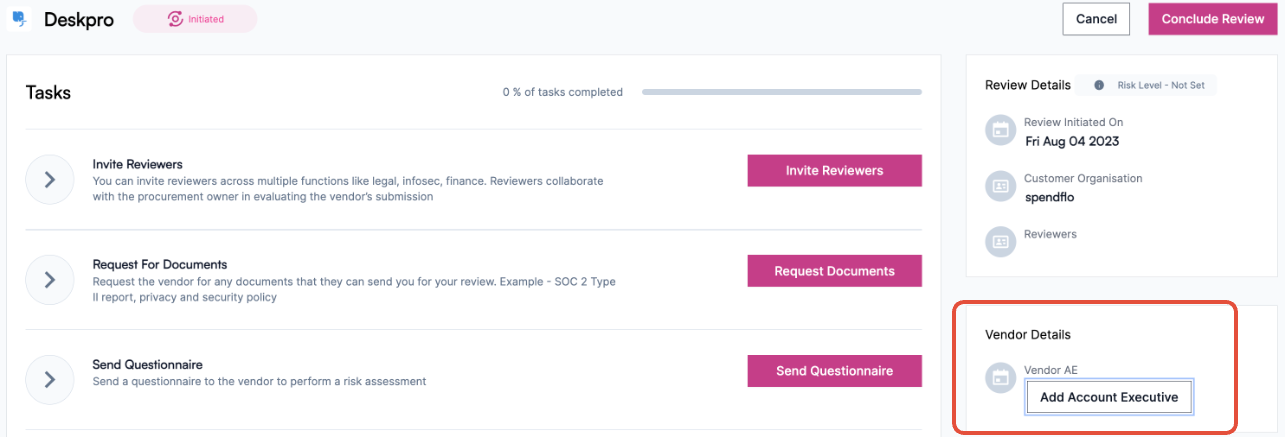Click the Vendor AE icon
This screenshot has width=1285, height=437.
[1000, 378]
